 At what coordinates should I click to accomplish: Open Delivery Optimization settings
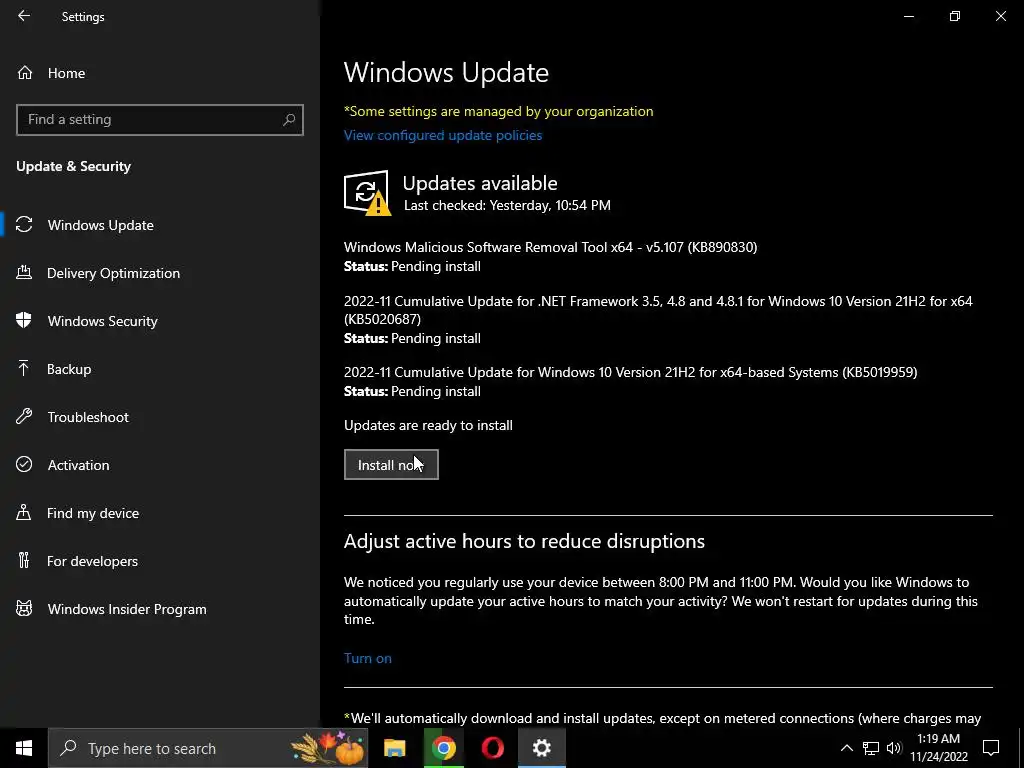(x=159, y=273)
